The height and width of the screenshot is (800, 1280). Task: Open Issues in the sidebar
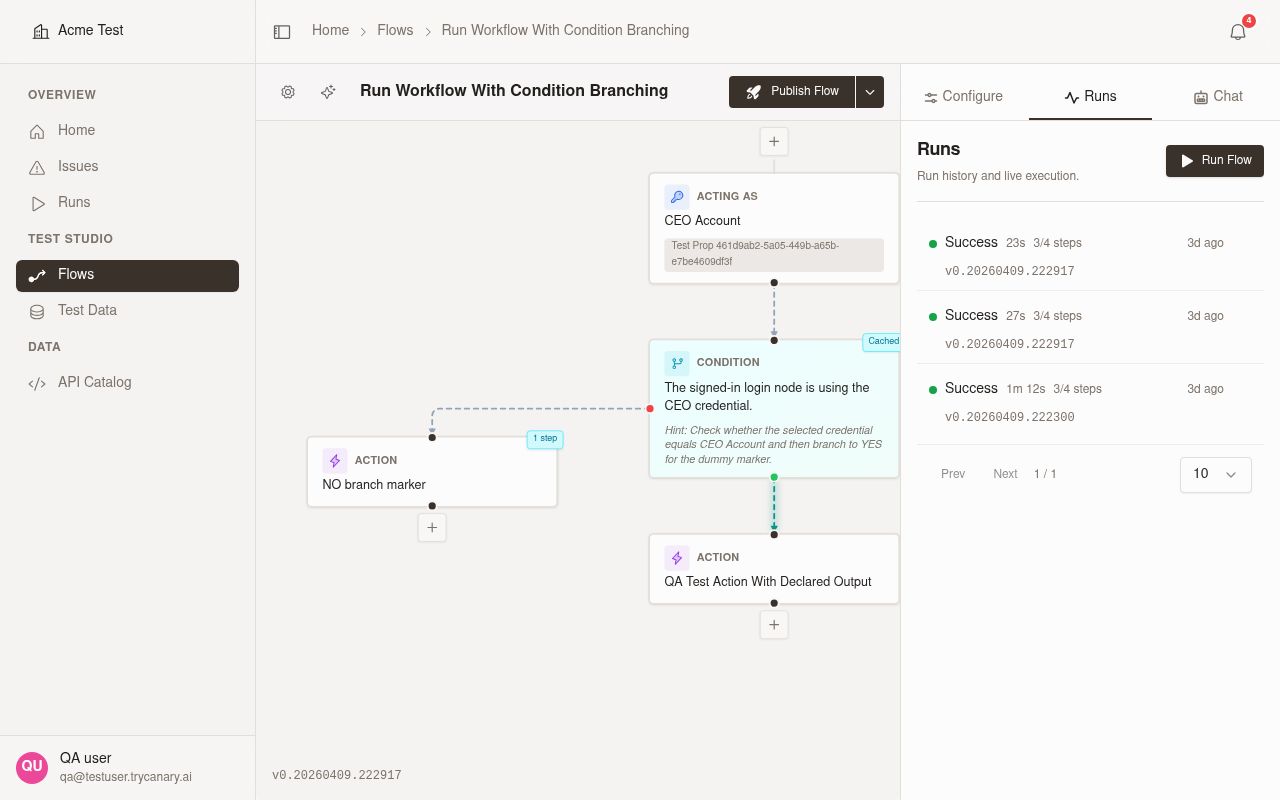coord(127,167)
